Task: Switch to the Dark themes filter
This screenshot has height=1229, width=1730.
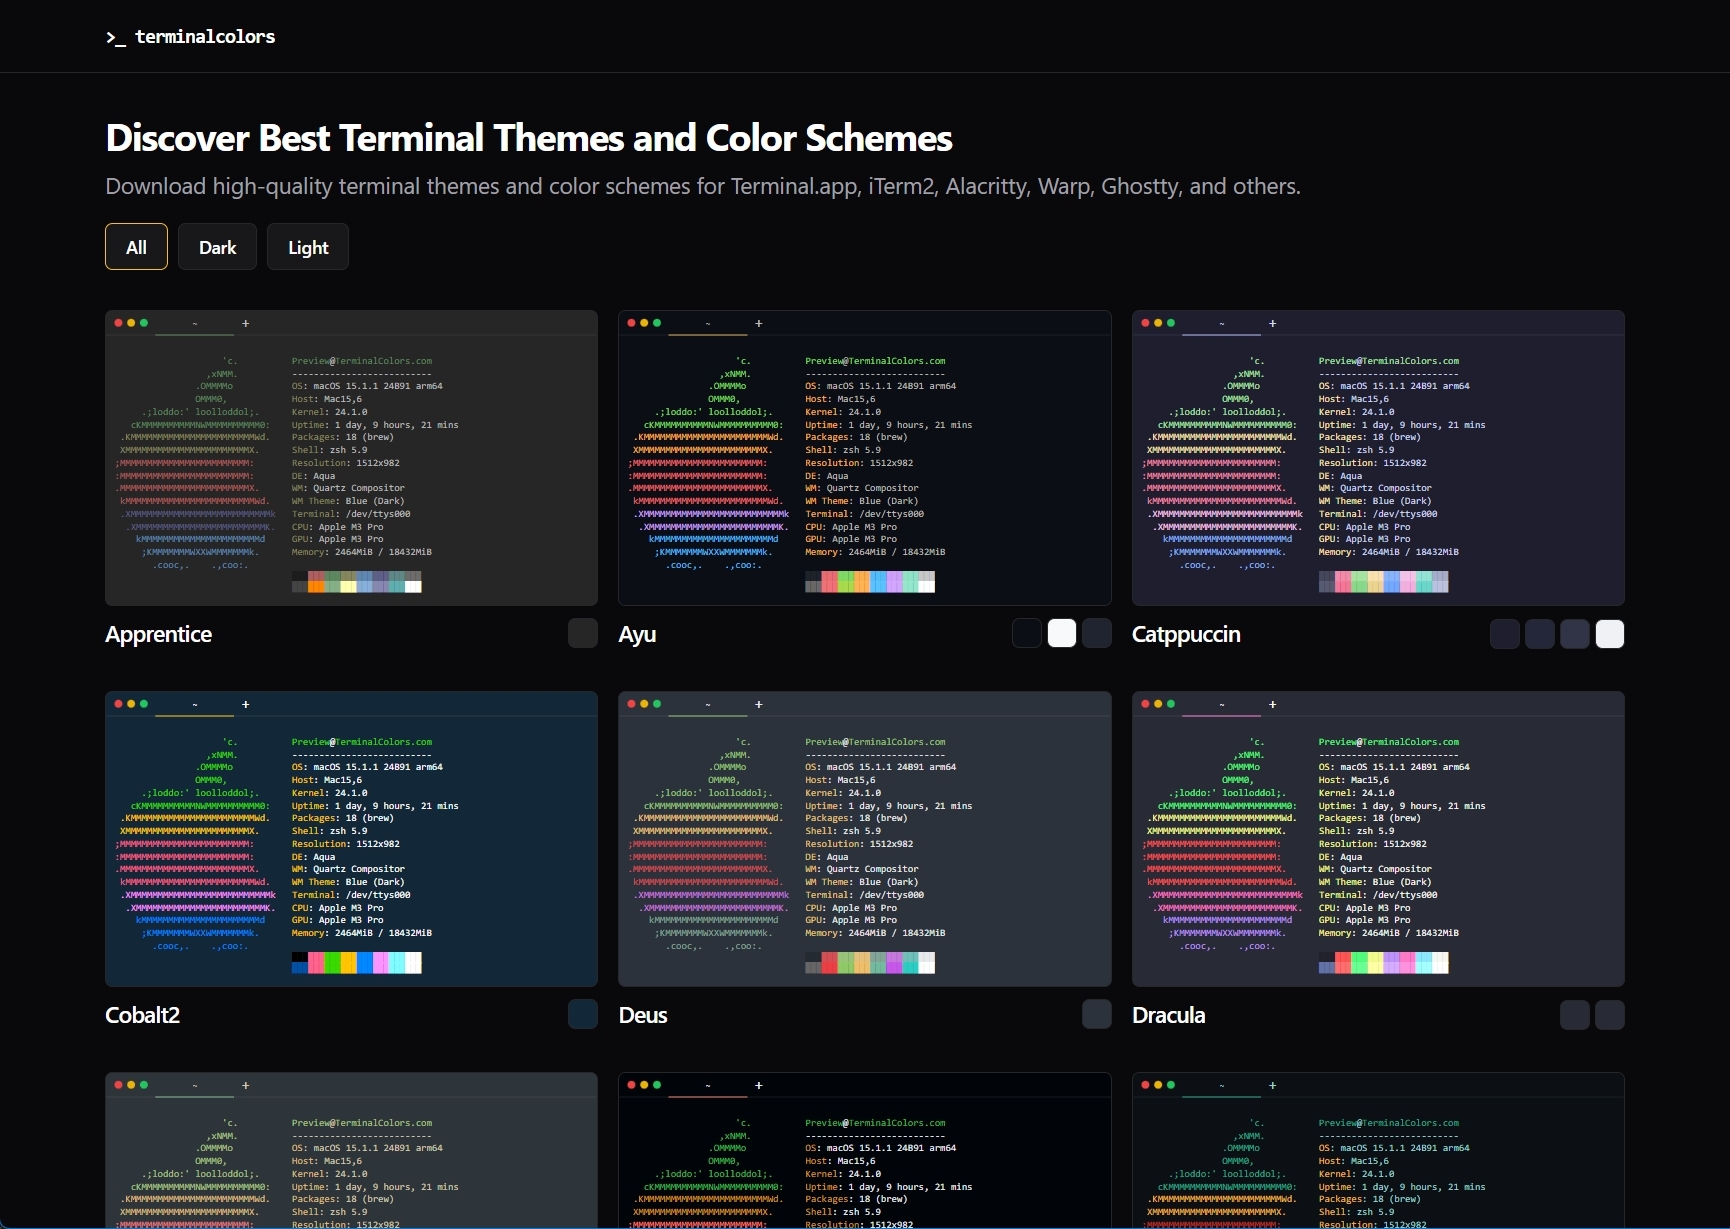Action: point(216,247)
